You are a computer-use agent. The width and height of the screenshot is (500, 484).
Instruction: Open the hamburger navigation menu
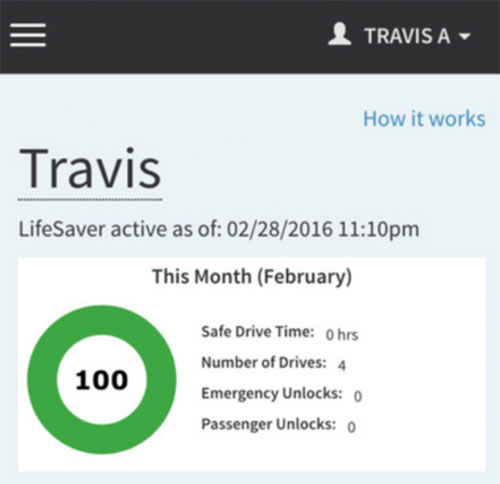(x=28, y=35)
